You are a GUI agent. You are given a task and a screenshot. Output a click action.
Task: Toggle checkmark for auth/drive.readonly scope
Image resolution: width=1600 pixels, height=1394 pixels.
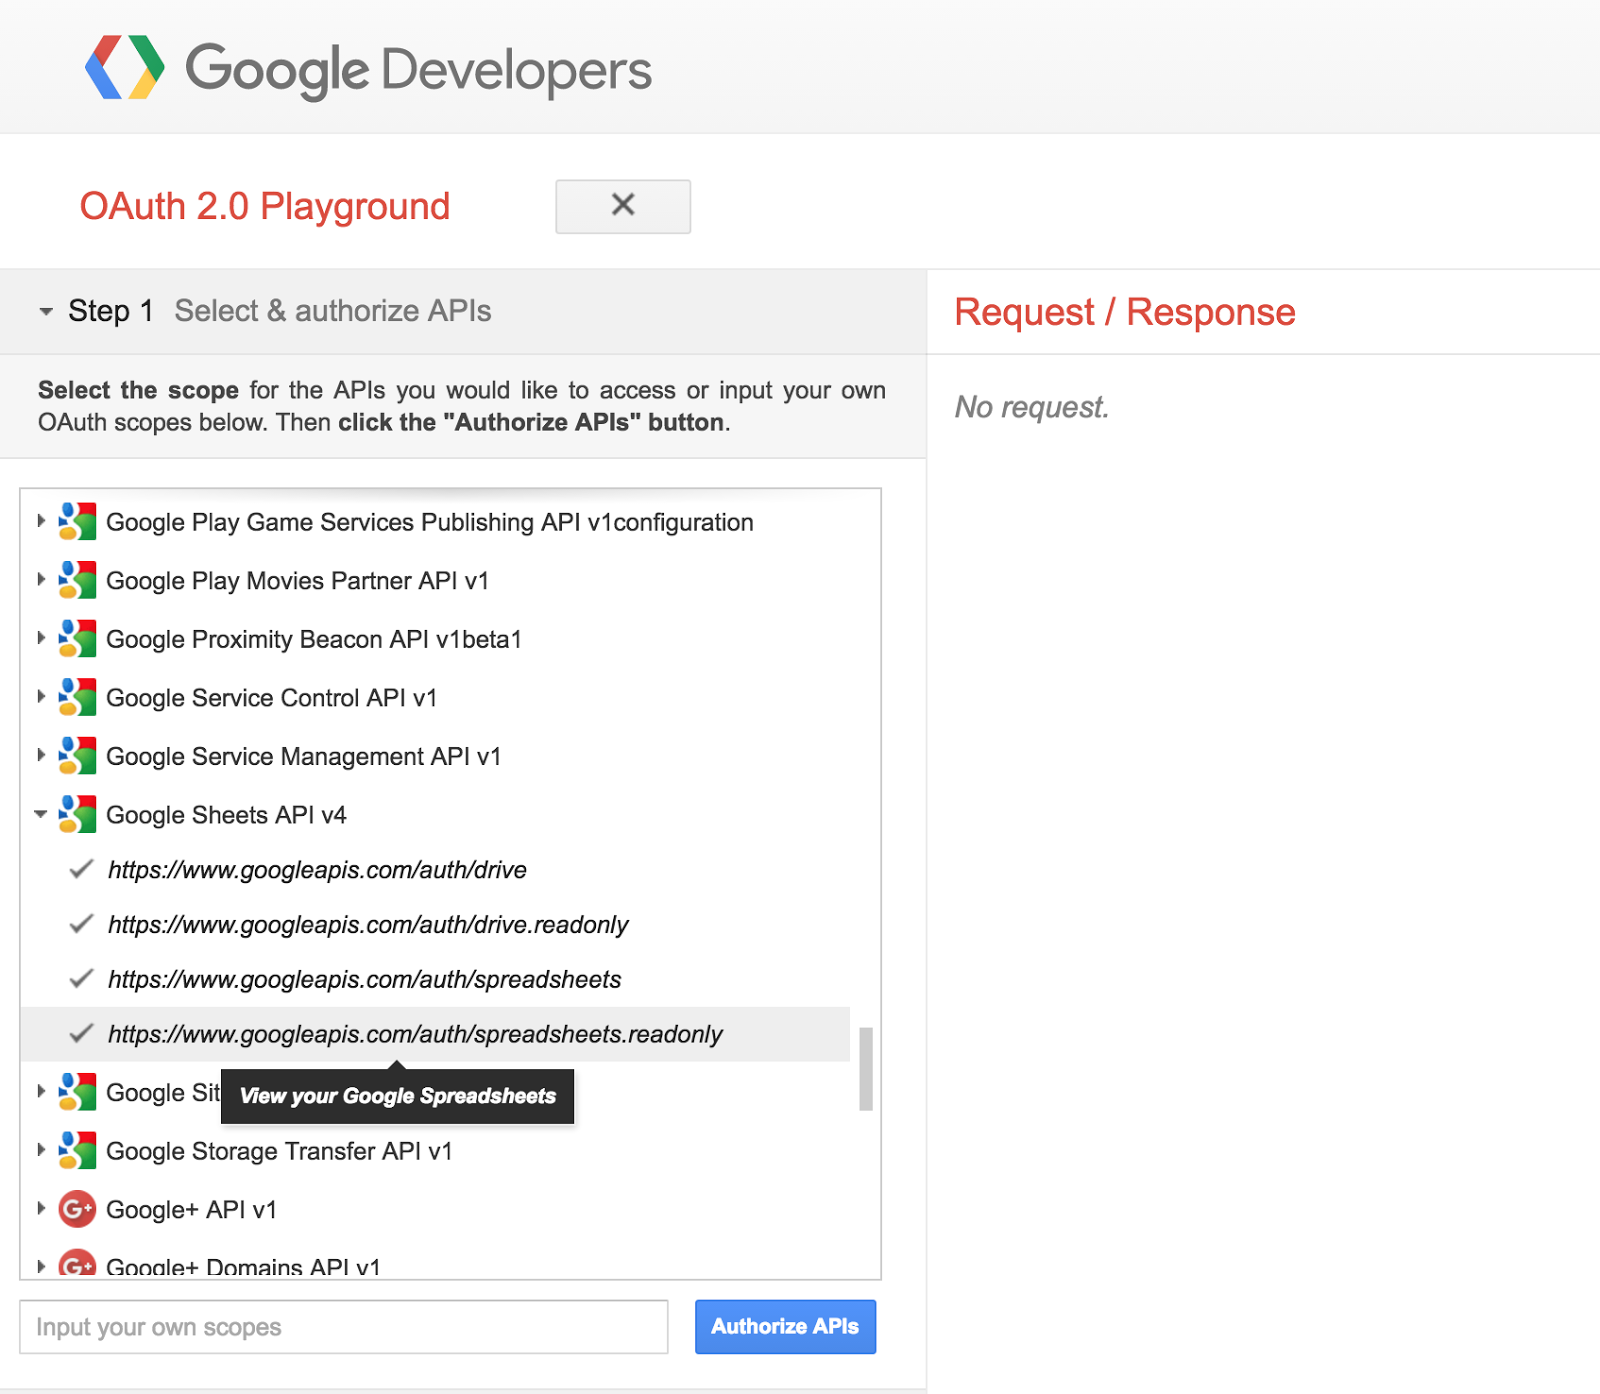click(x=82, y=924)
